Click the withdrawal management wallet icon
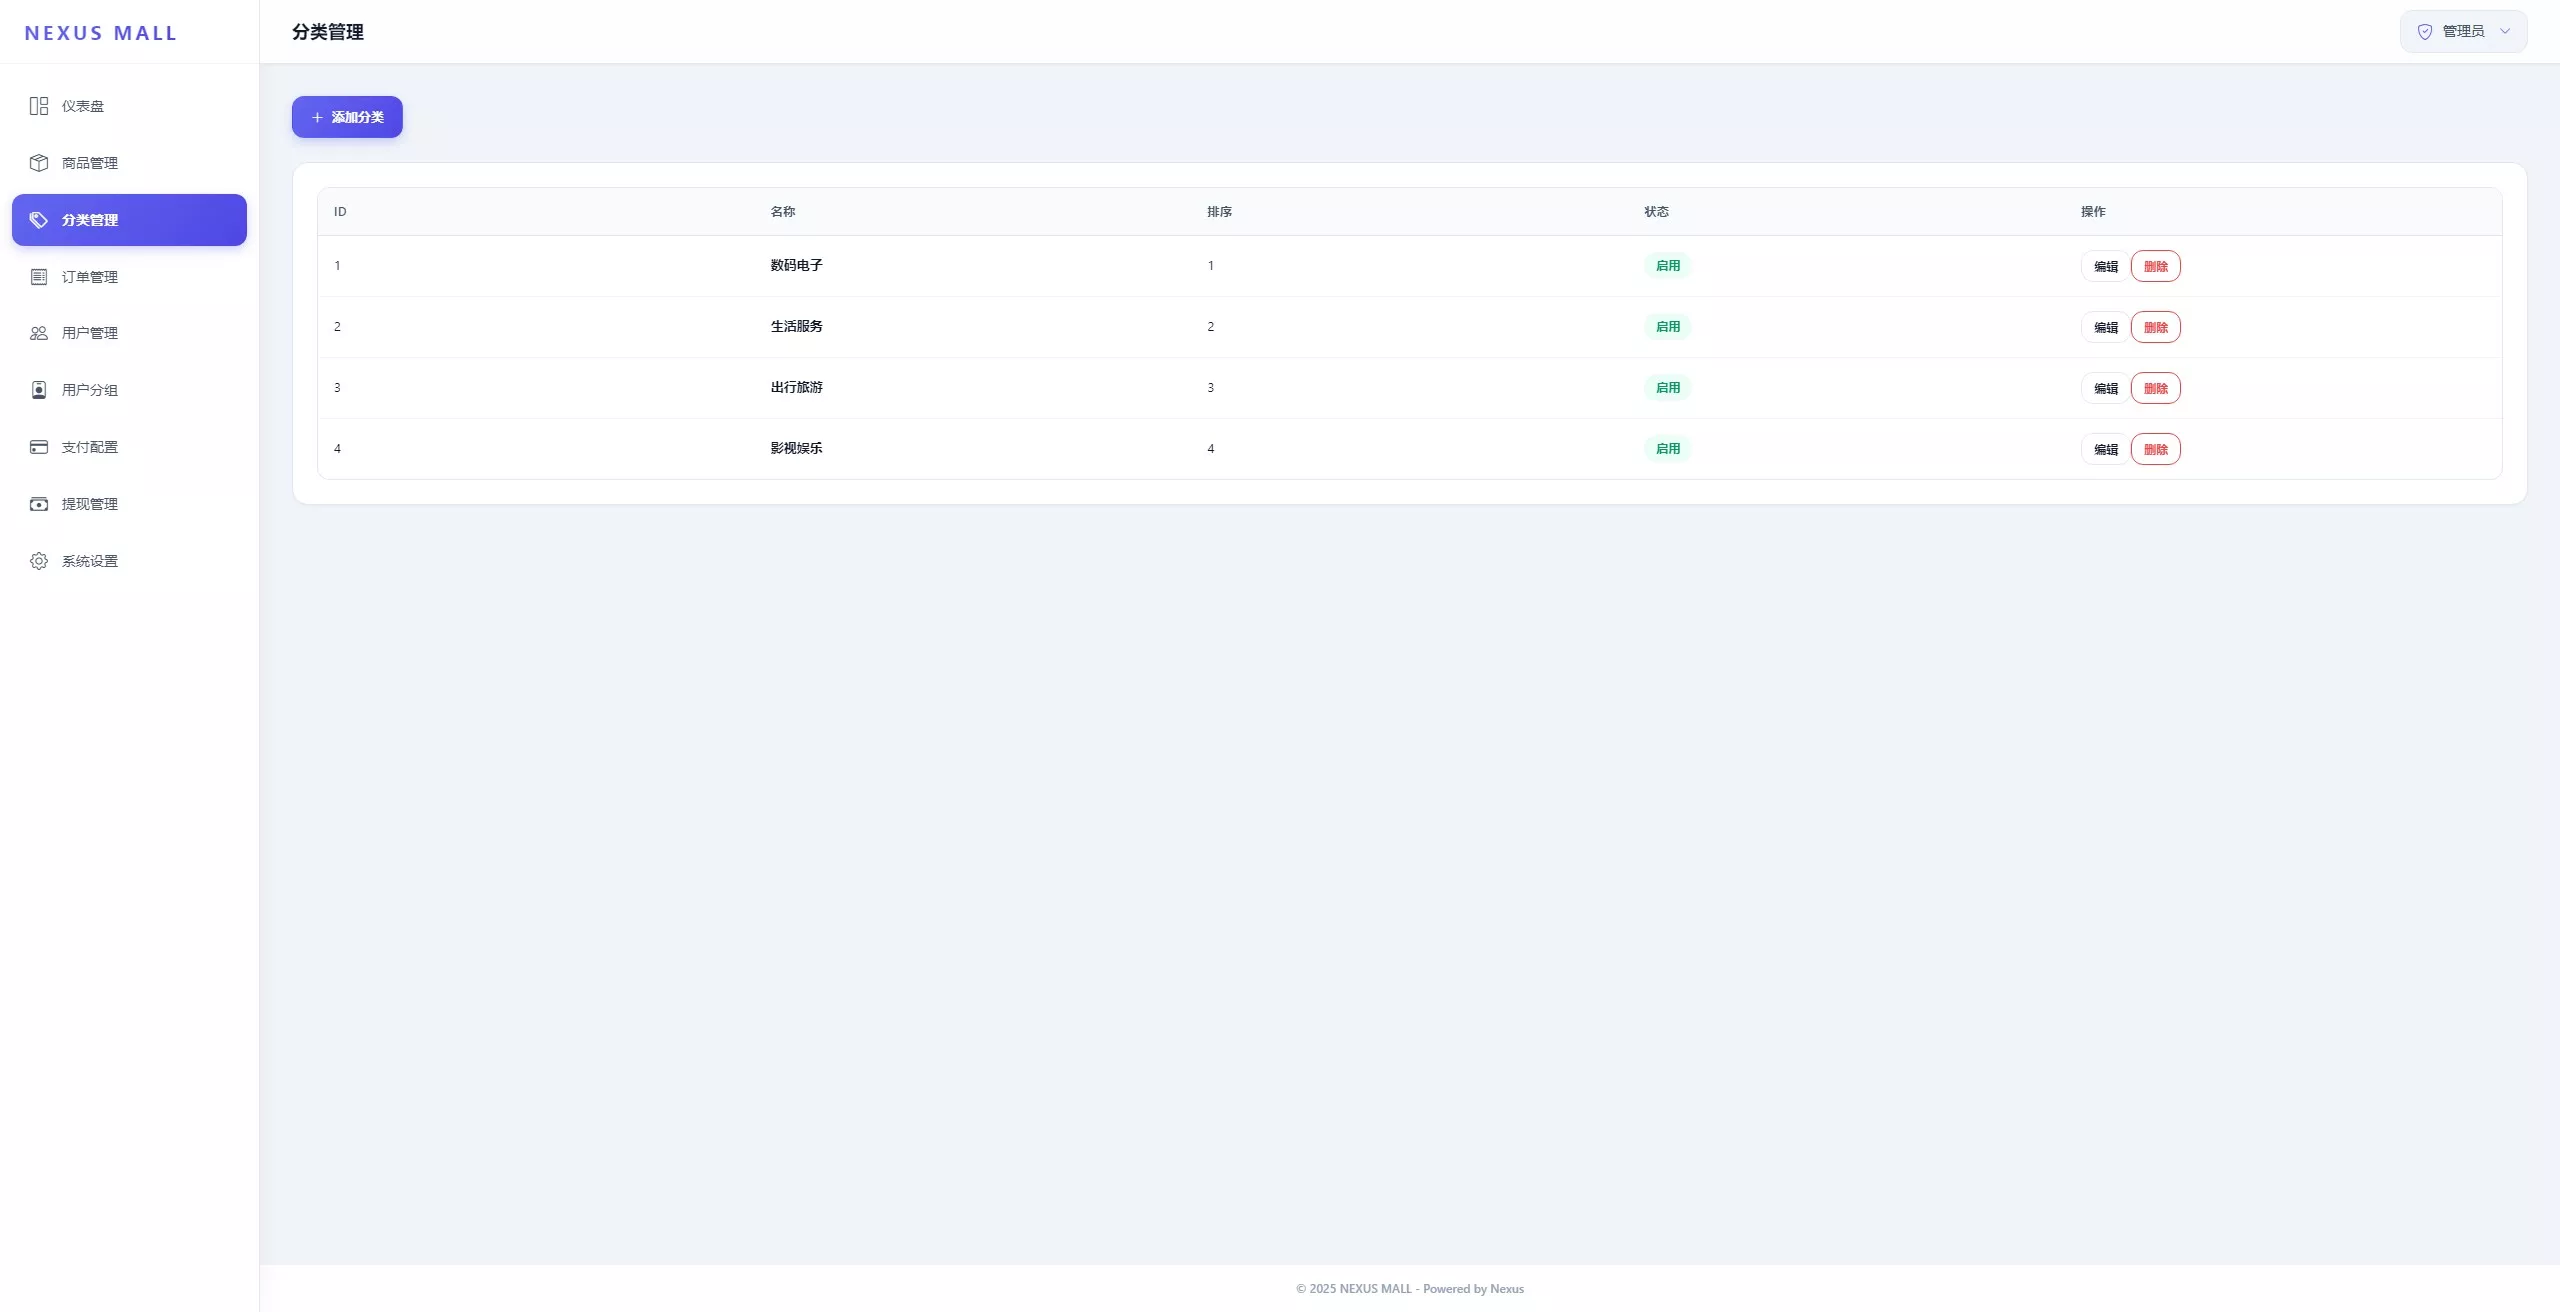 (39, 504)
